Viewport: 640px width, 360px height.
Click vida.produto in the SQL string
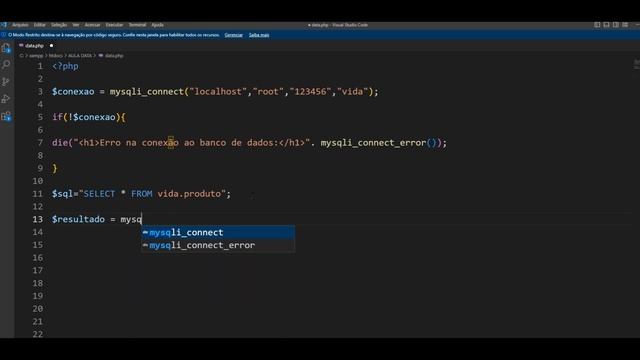189,194
